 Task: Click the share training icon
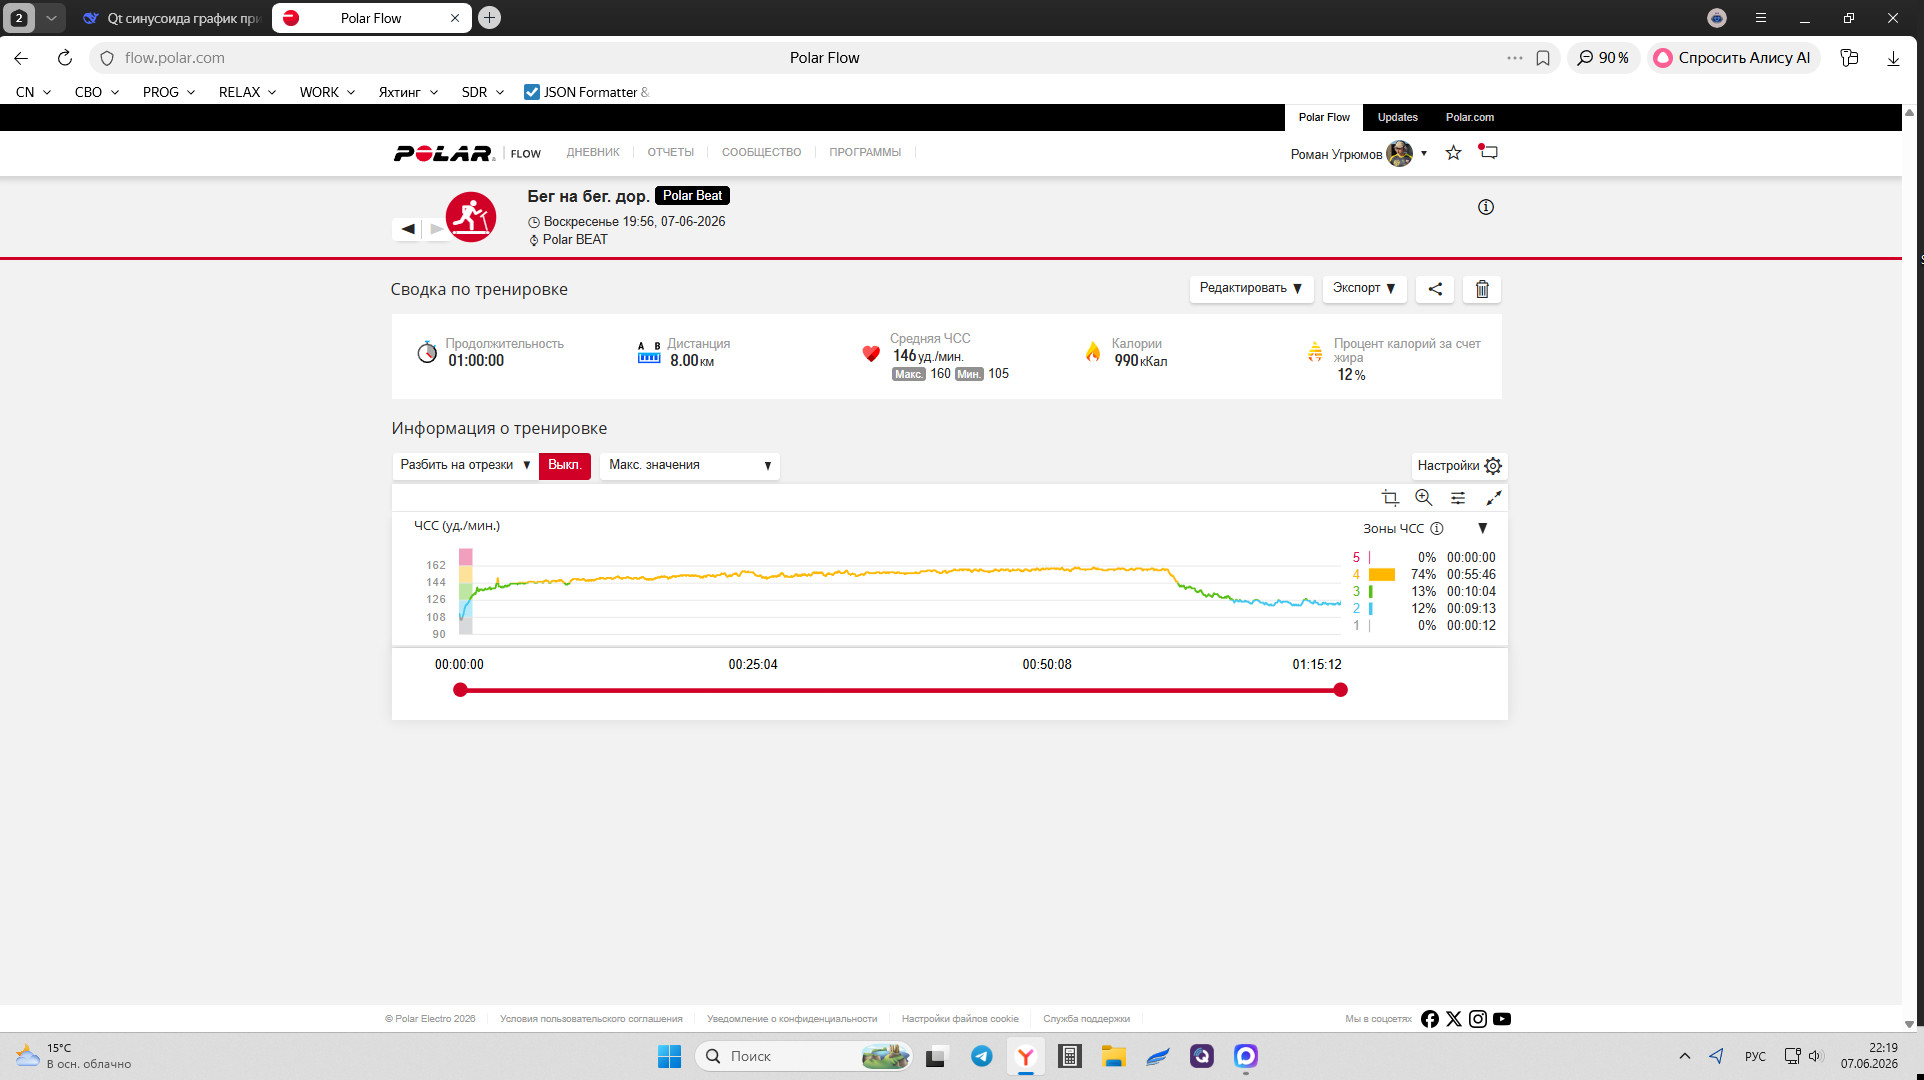pos(1435,289)
